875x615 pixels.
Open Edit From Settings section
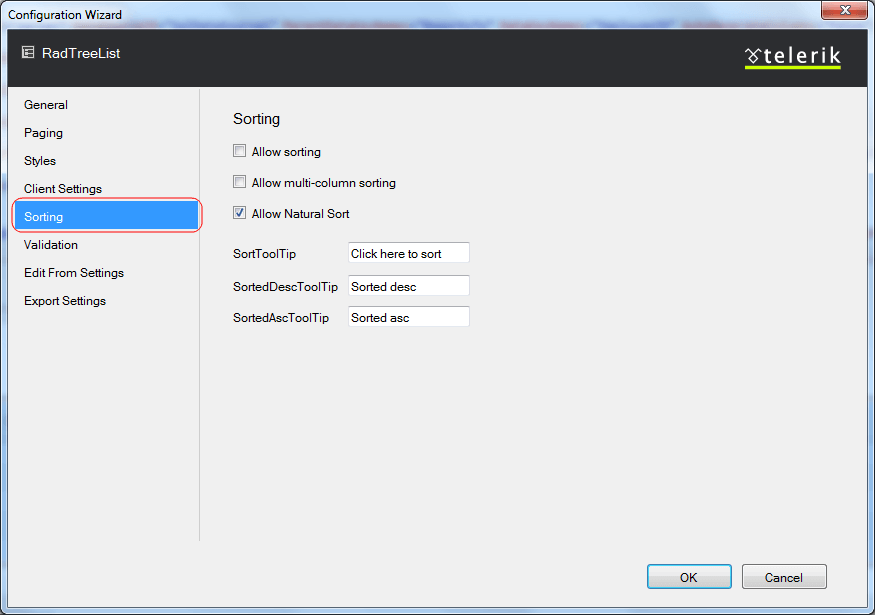(74, 272)
